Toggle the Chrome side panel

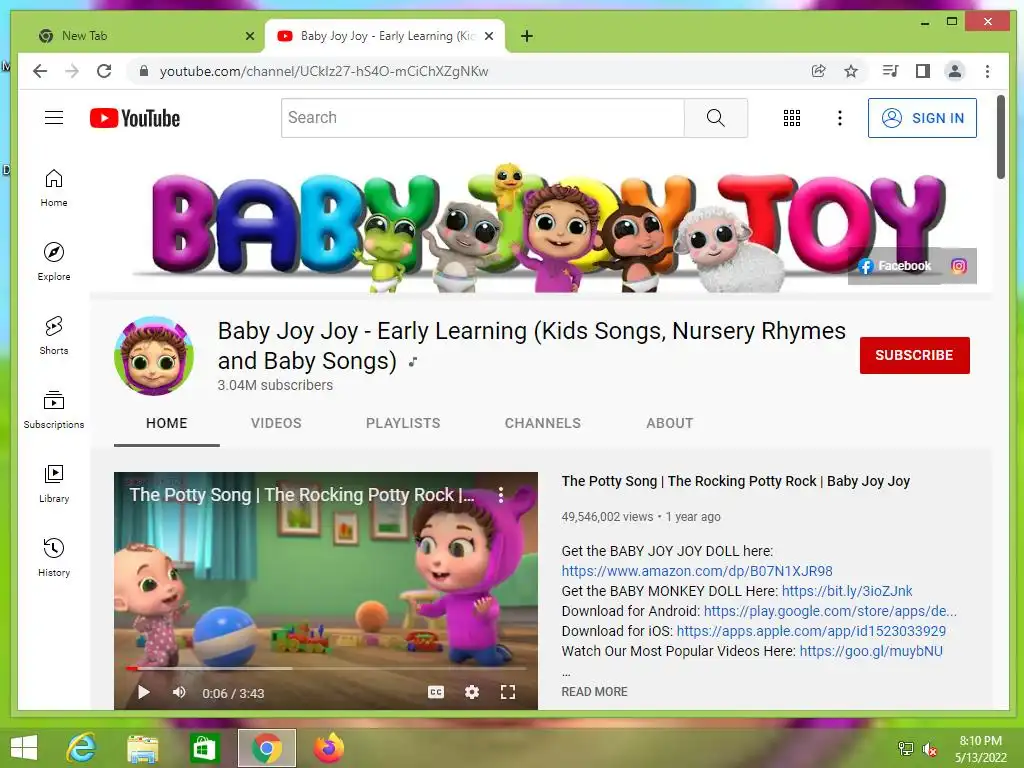(923, 71)
